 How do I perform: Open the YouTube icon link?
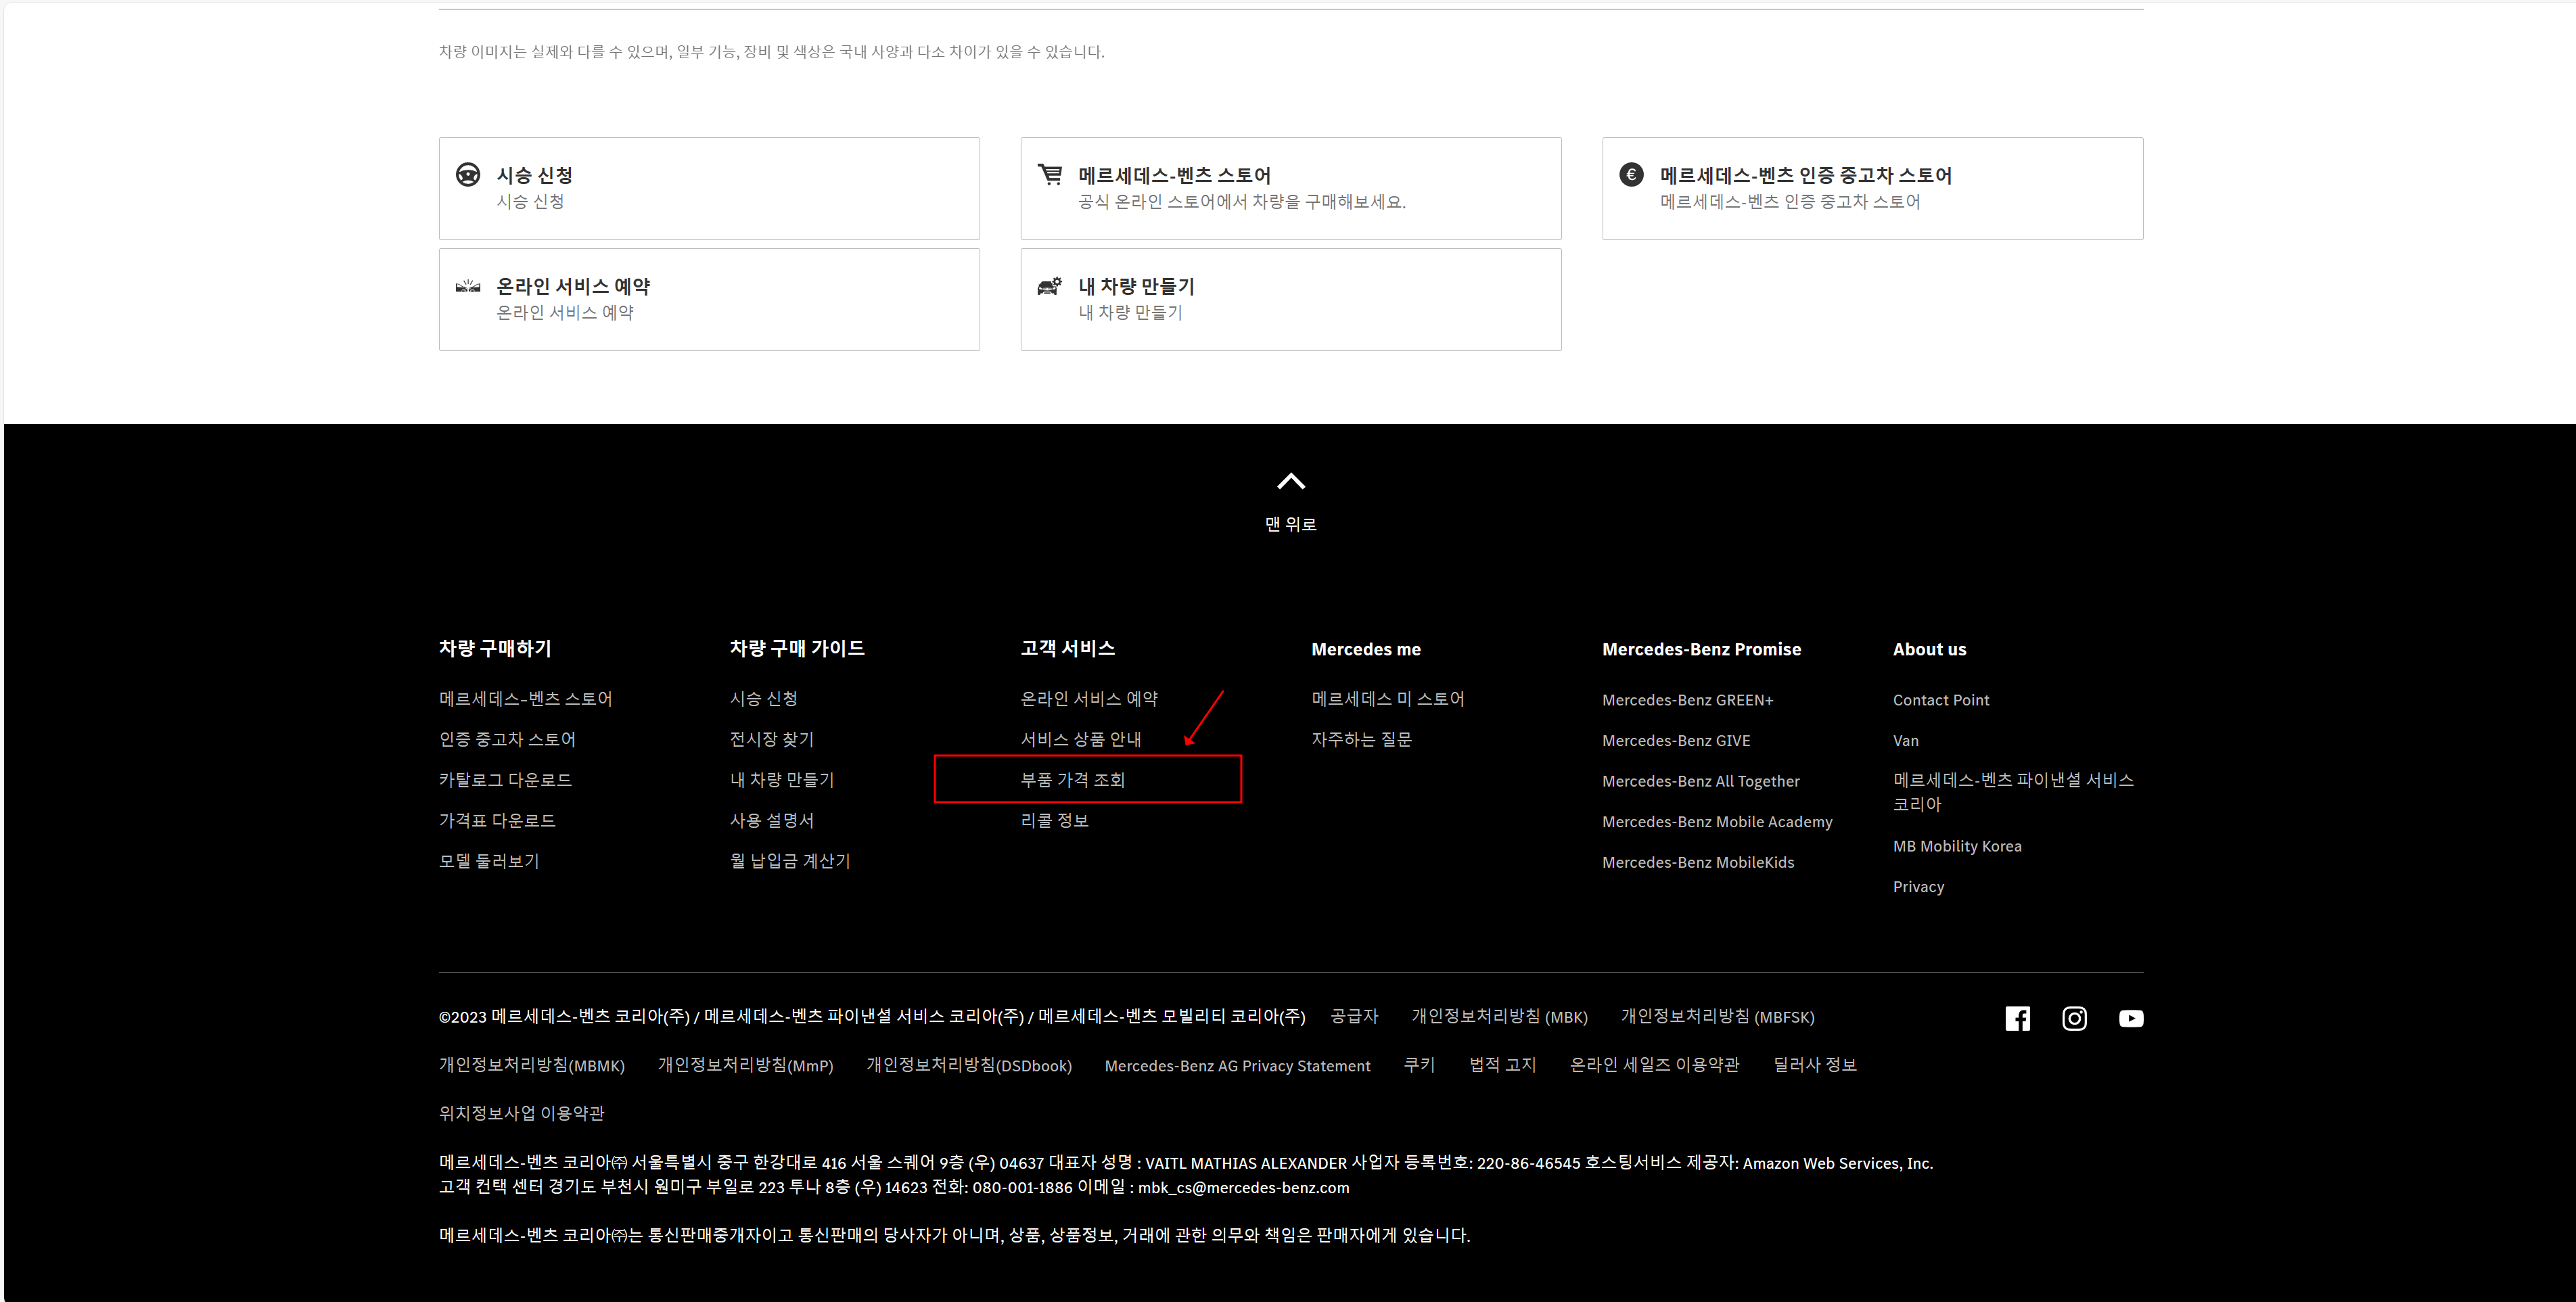click(2130, 1018)
